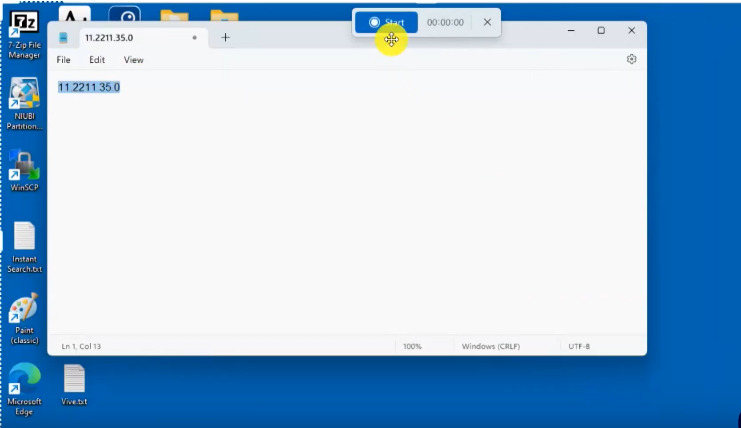This screenshot has height=428, width=741.
Task: Open the 7-Zip File Manager desktop icon
Action: coord(24,35)
